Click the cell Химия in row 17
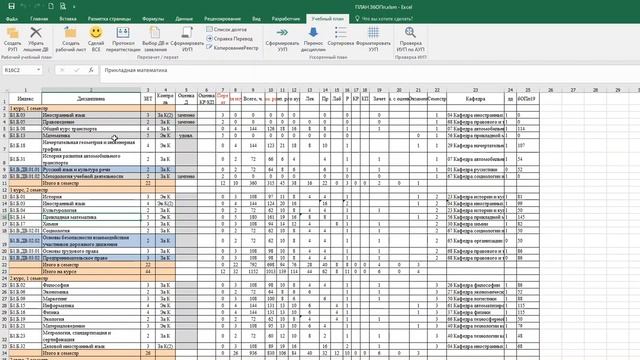Screen dimensions: 640x360 tap(91, 224)
